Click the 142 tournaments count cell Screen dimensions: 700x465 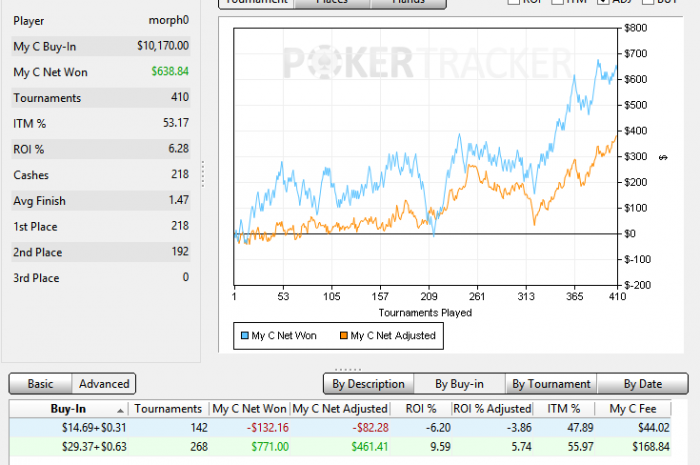199,428
